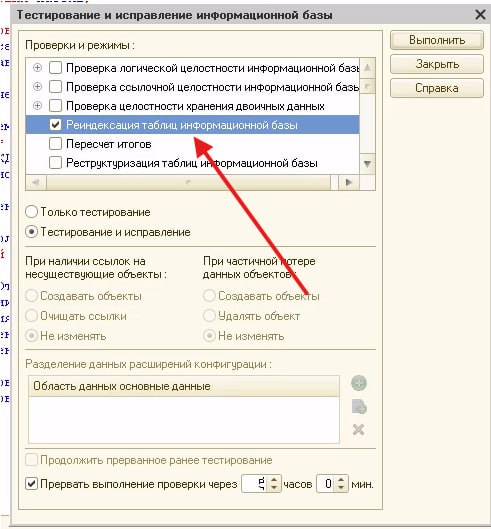Enable the logical integrity check checkbox
Viewport: 491px width, 529px height.
(55, 68)
